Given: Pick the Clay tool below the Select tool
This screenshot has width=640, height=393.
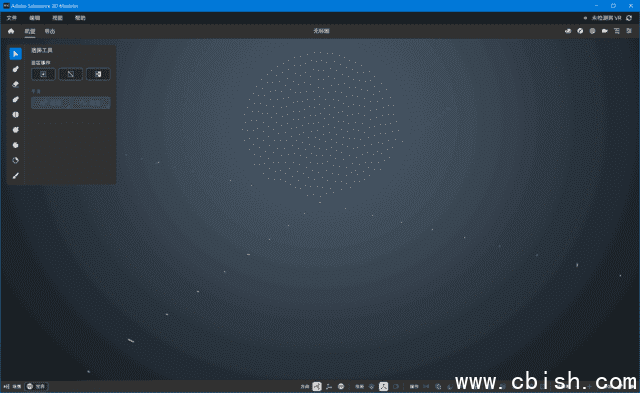Looking at the screenshot, I should point(16,69).
